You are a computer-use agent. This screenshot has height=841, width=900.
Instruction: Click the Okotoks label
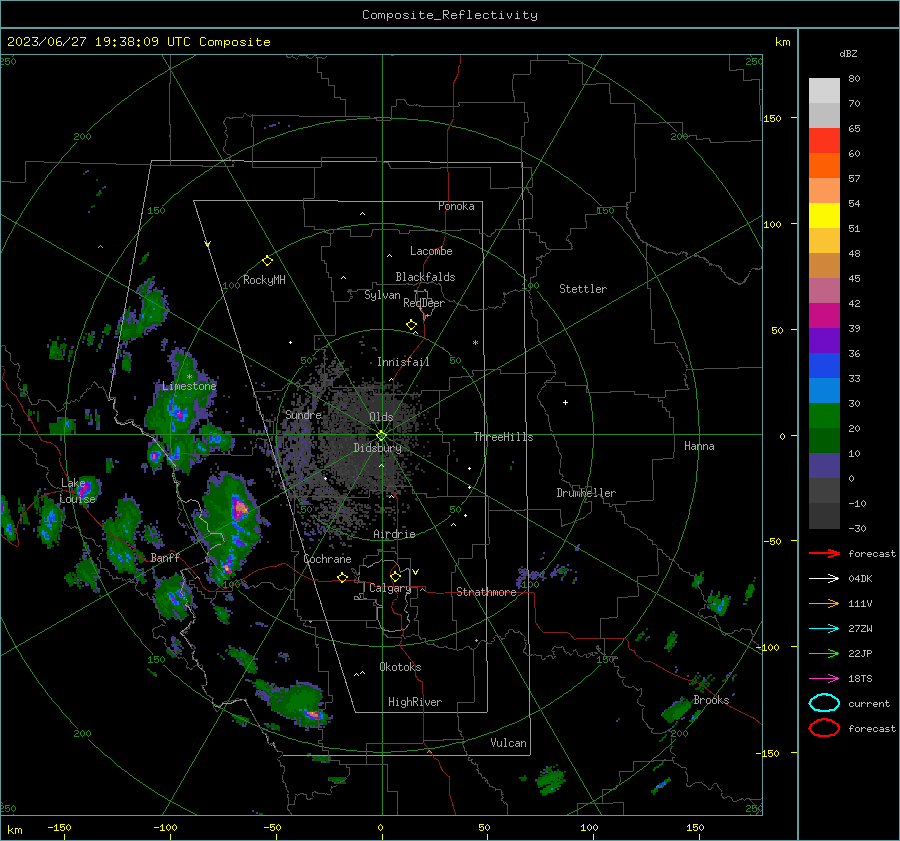400,667
